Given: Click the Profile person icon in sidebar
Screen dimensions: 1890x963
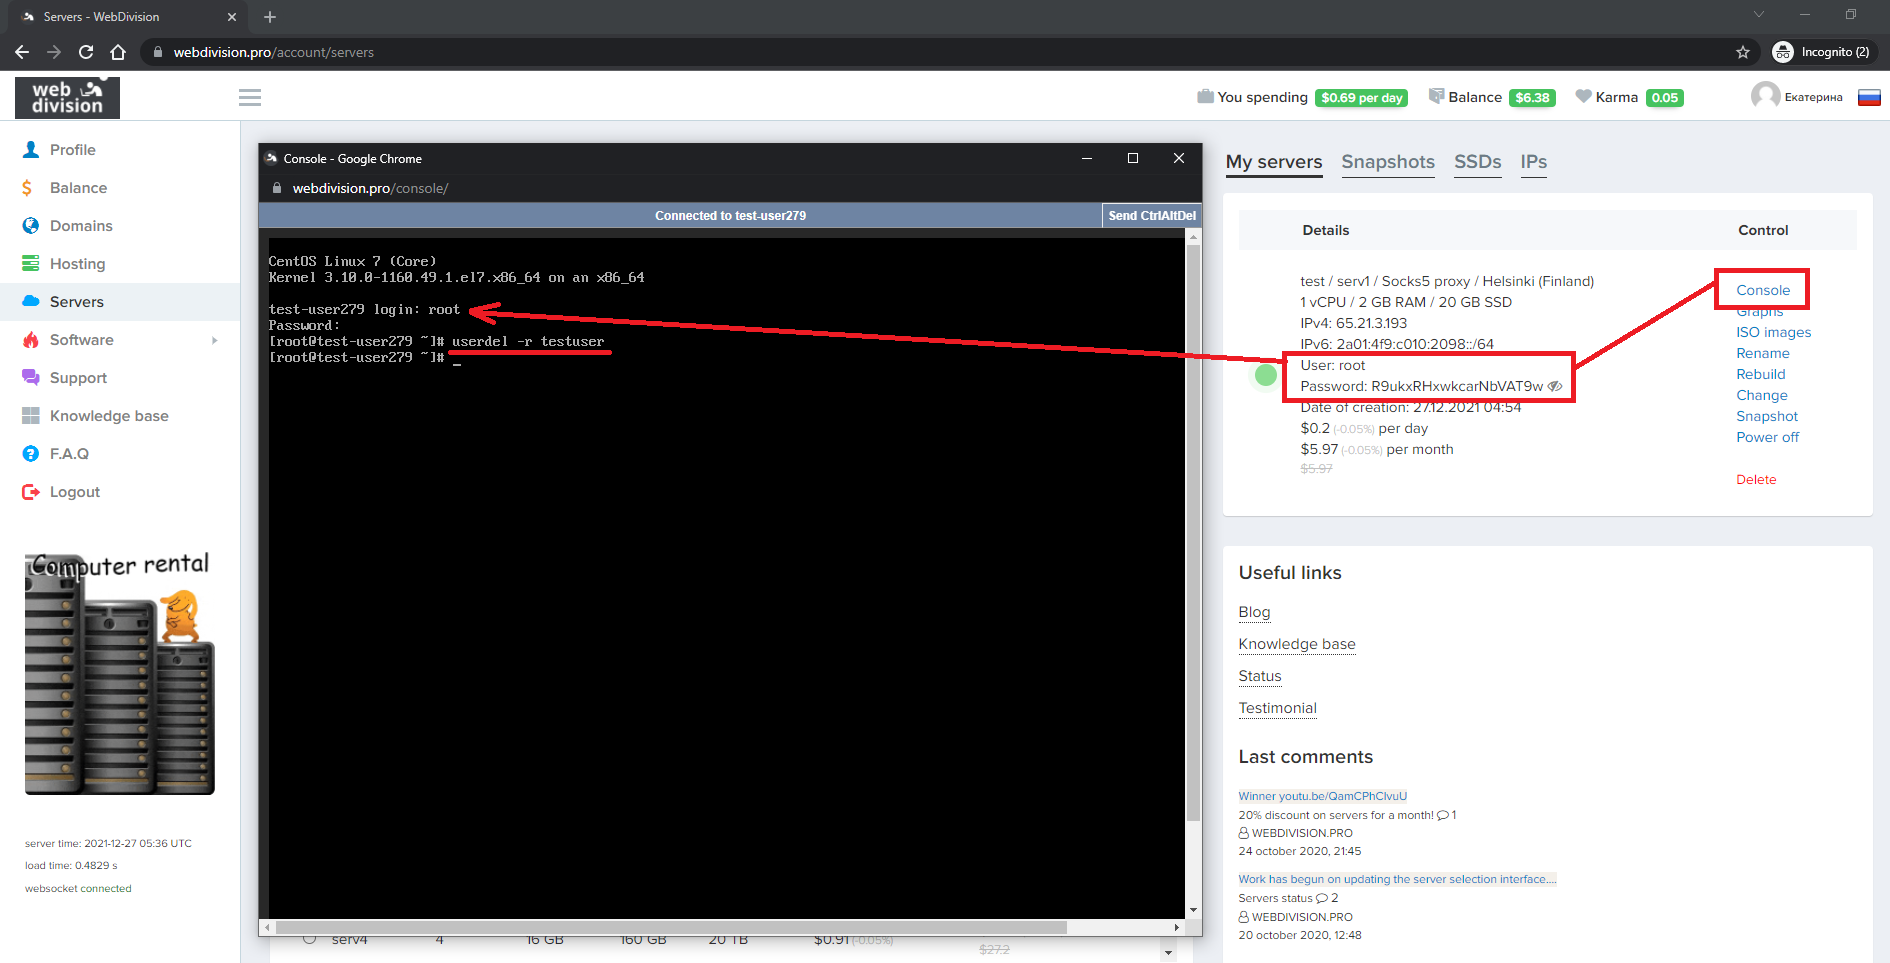Looking at the screenshot, I should click(31, 150).
